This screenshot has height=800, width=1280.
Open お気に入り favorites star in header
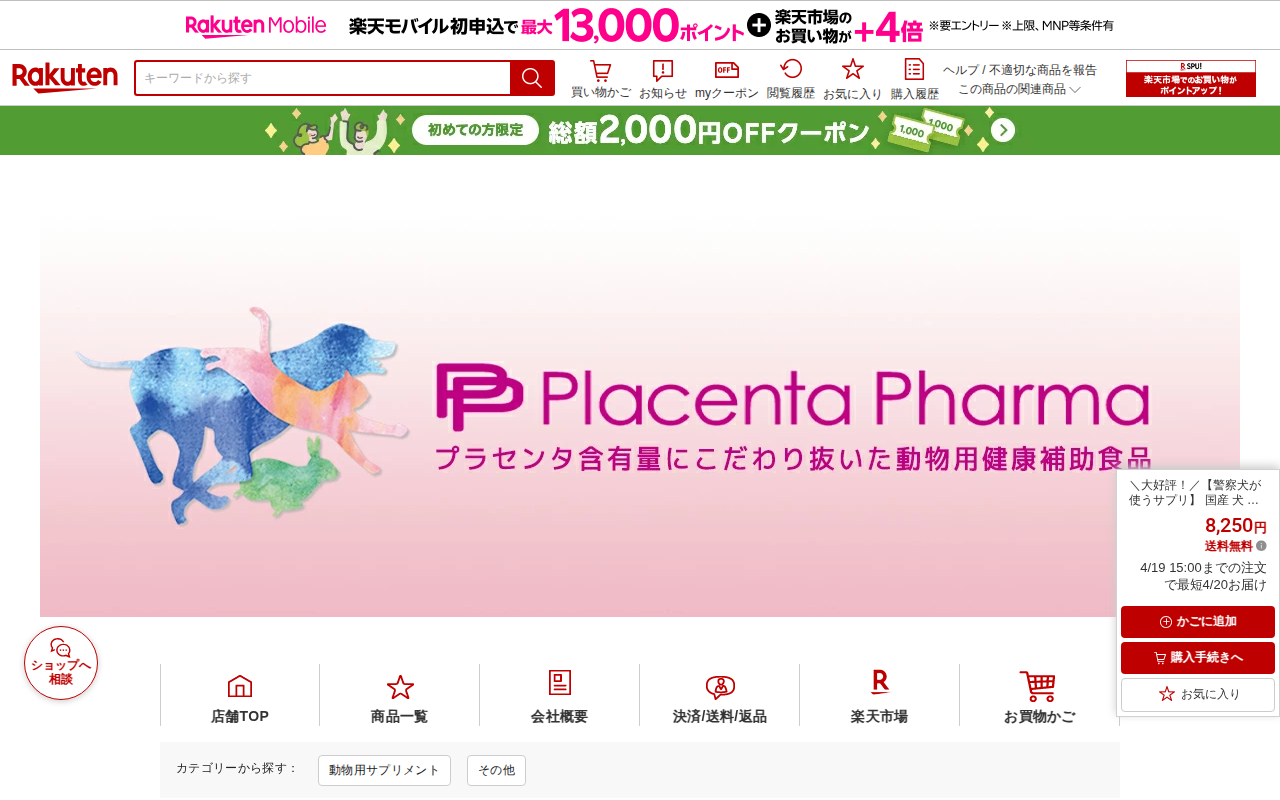point(853,78)
